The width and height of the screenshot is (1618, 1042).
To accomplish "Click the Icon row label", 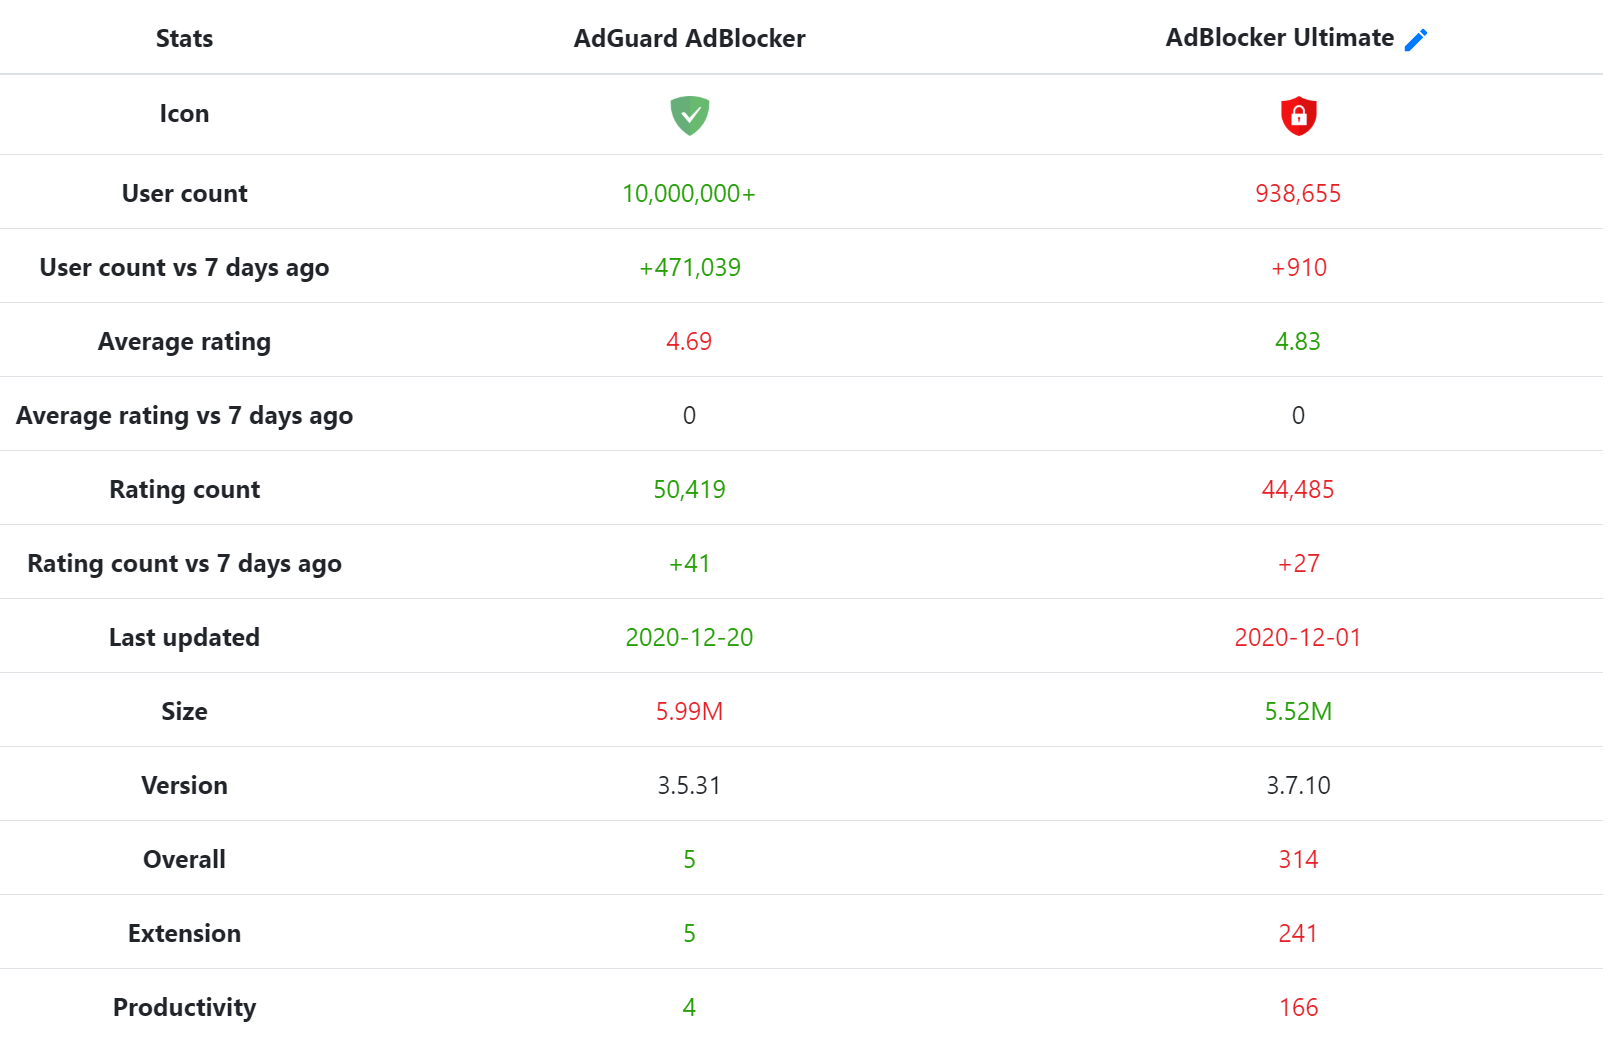I will (x=184, y=114).
